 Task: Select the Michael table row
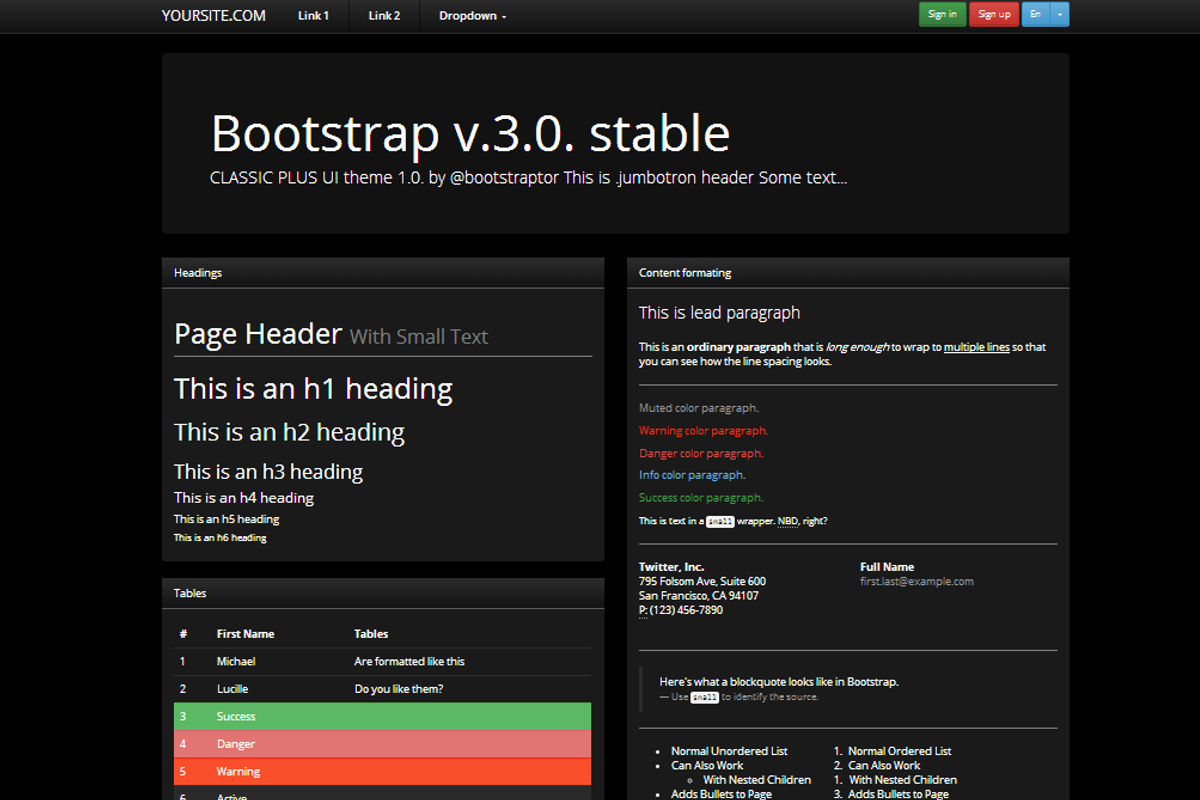coord(383,661)
